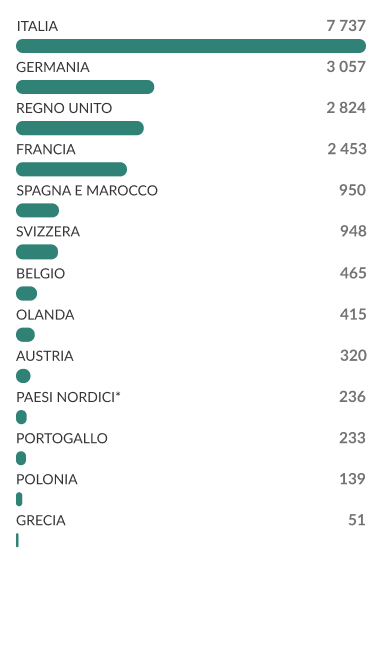Click the POLONIA label text
The height and width of the screenshot is (670, 380).
(47, 479)
